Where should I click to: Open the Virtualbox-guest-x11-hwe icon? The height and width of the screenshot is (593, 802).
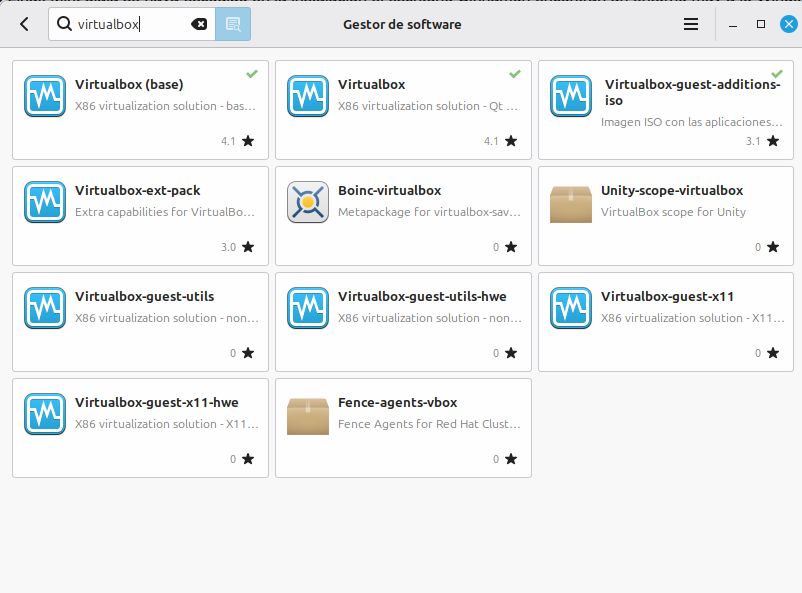coord(45,414)
